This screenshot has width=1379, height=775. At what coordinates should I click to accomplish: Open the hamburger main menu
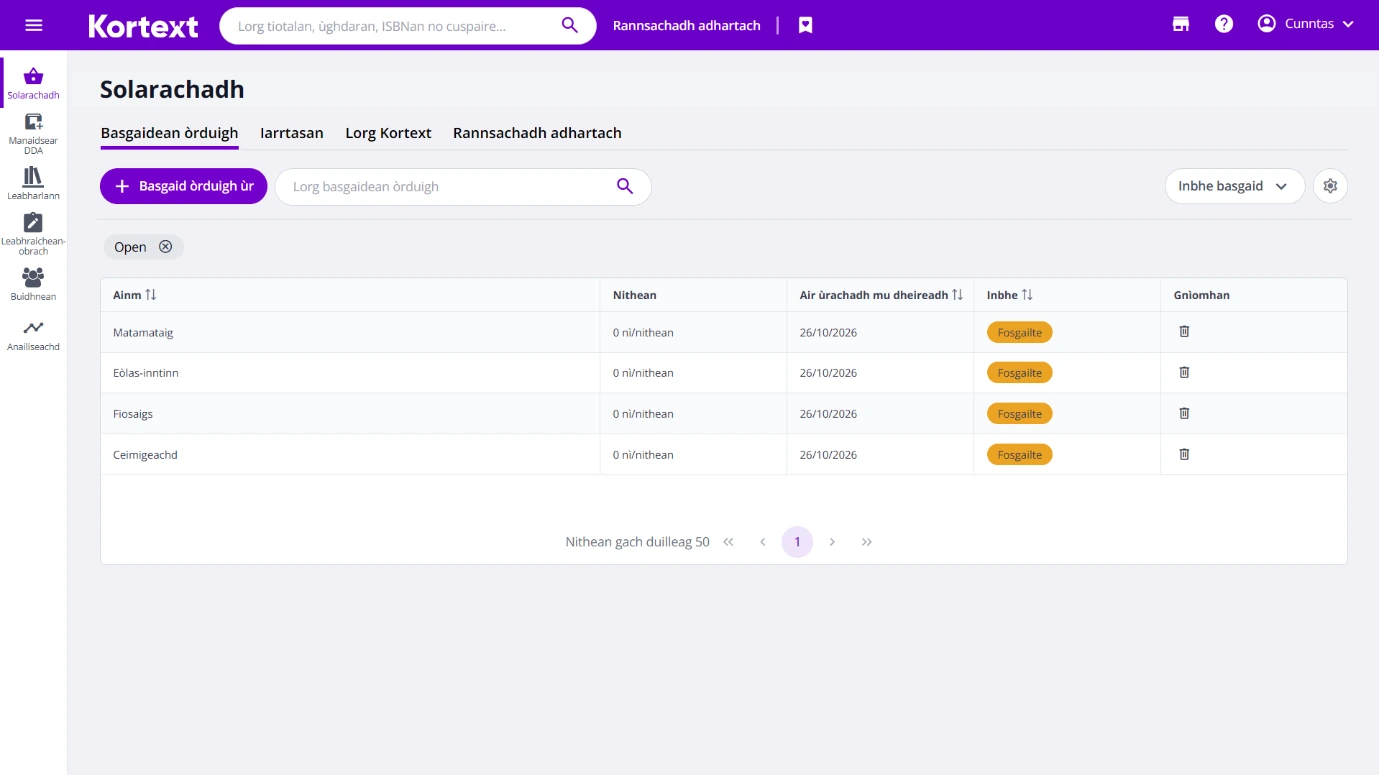(x=34, y=25)
